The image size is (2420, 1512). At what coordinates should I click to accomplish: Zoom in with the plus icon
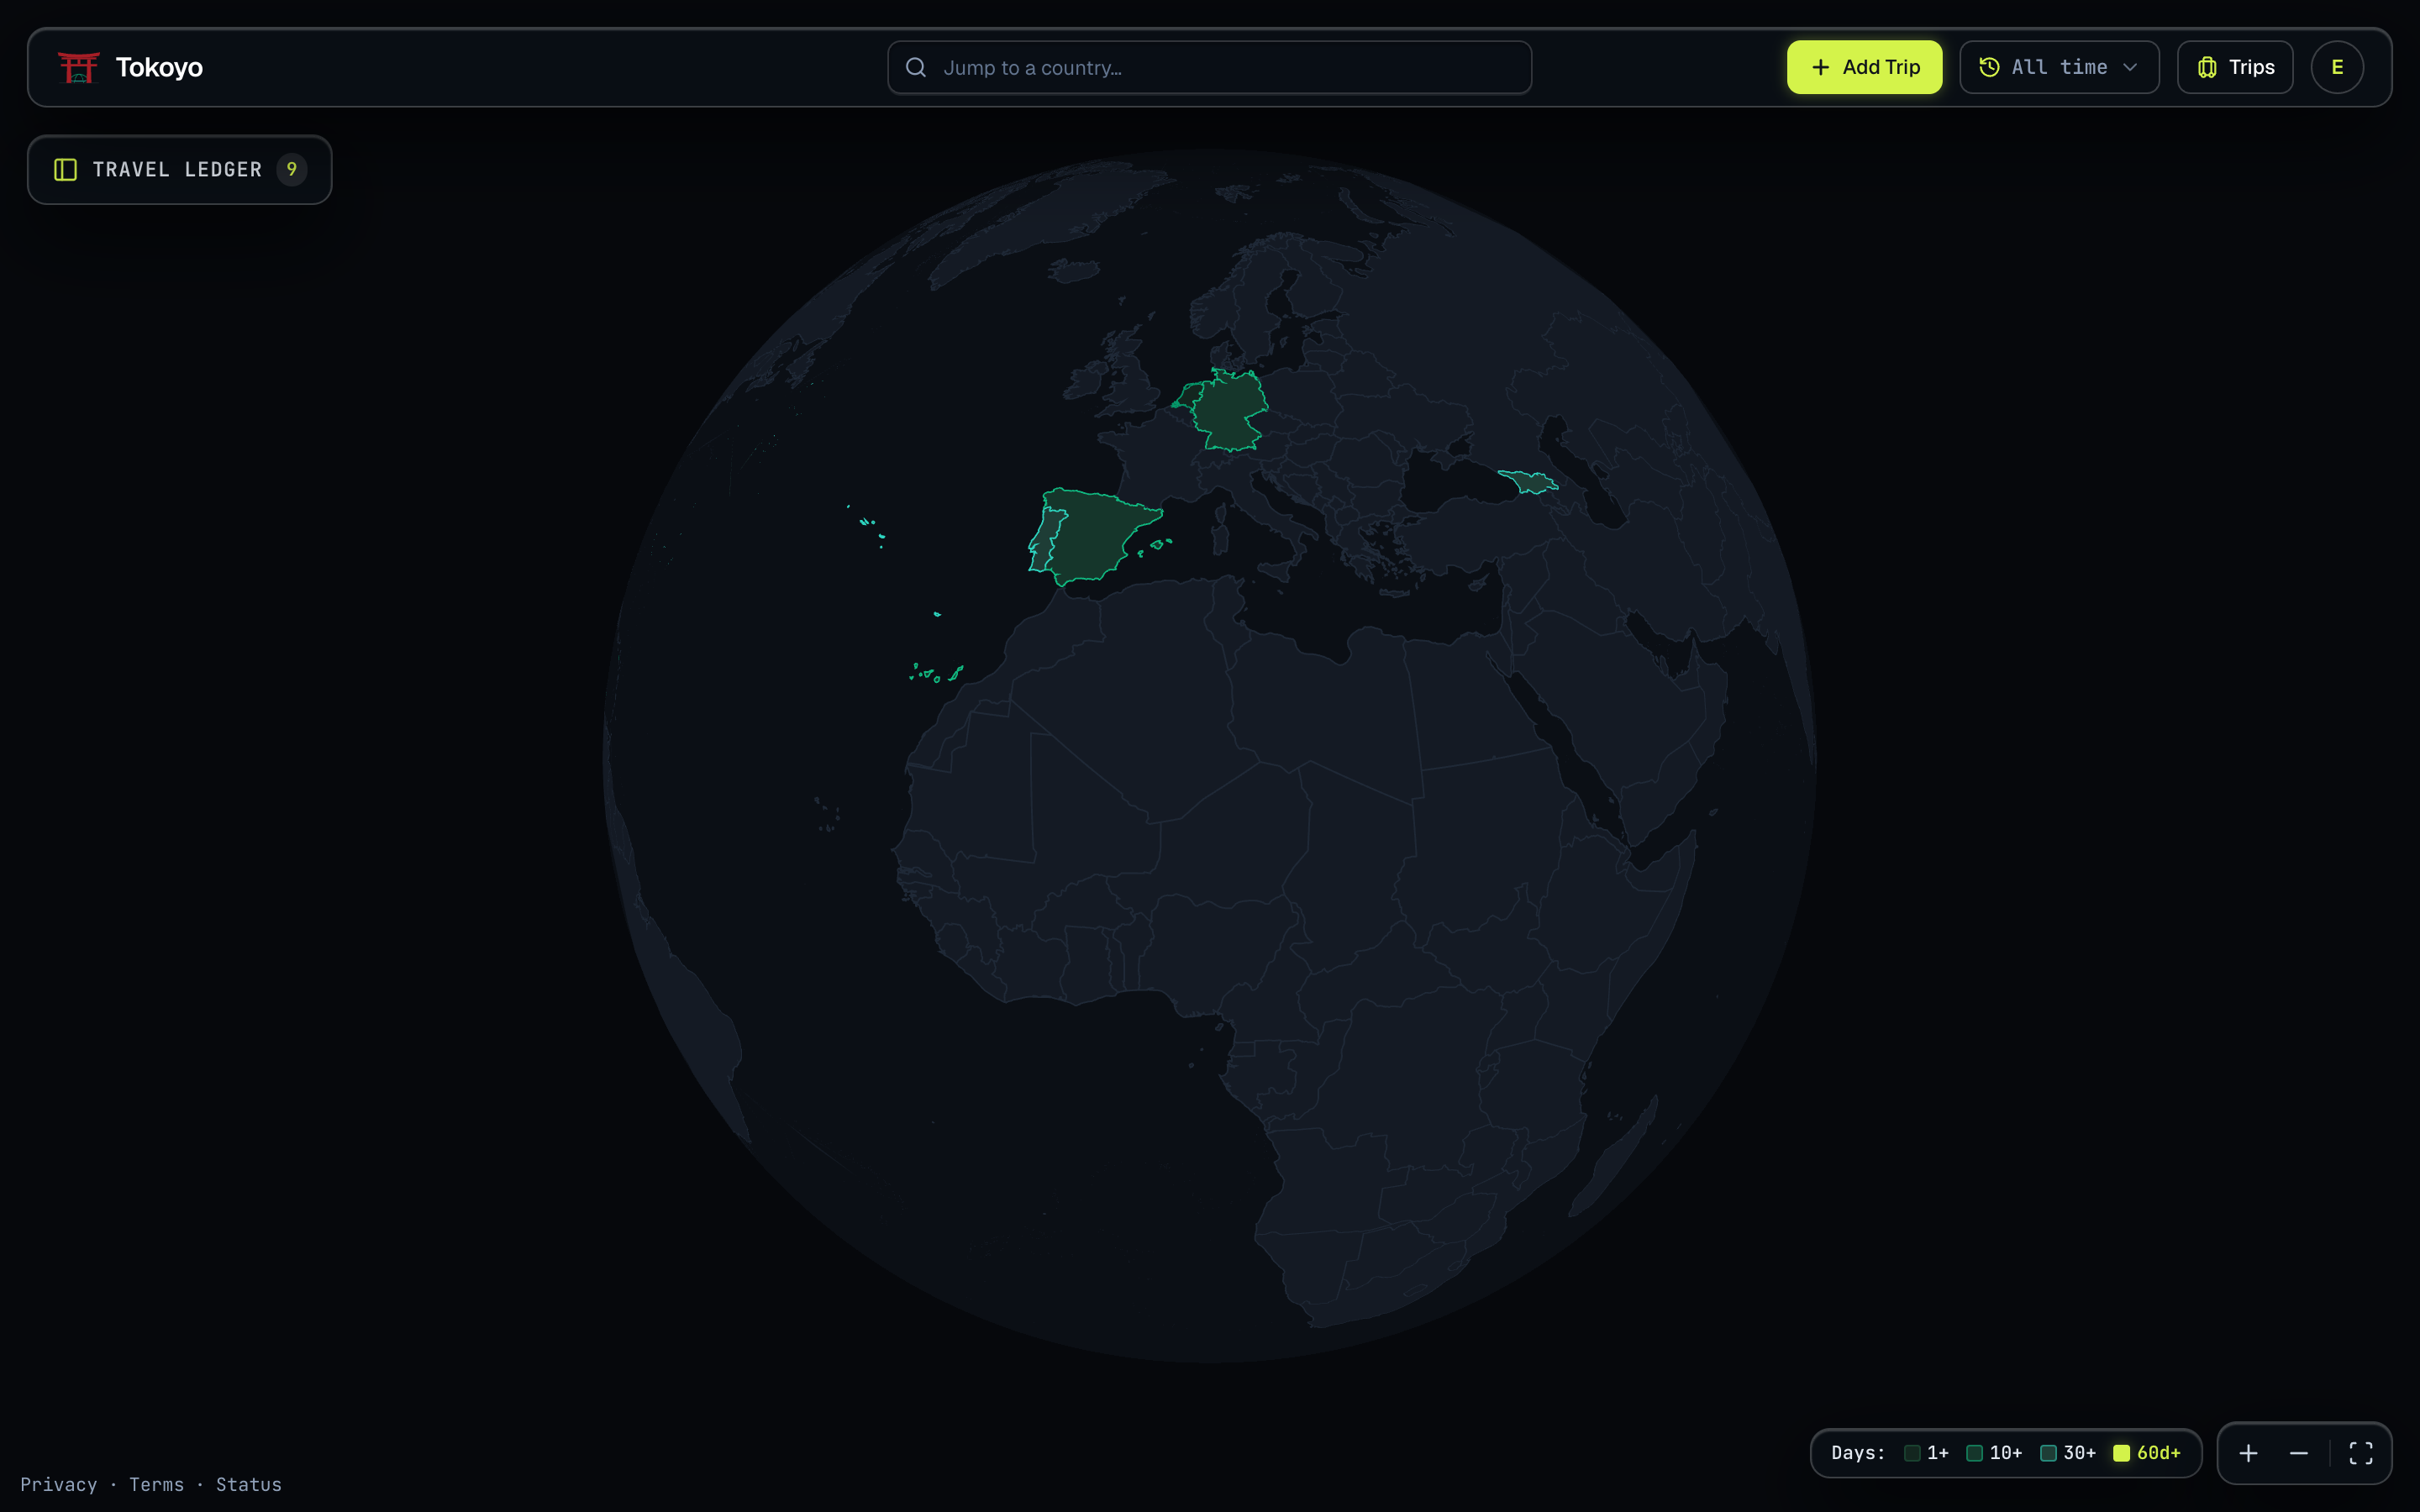click(x=2248, y=1453)
